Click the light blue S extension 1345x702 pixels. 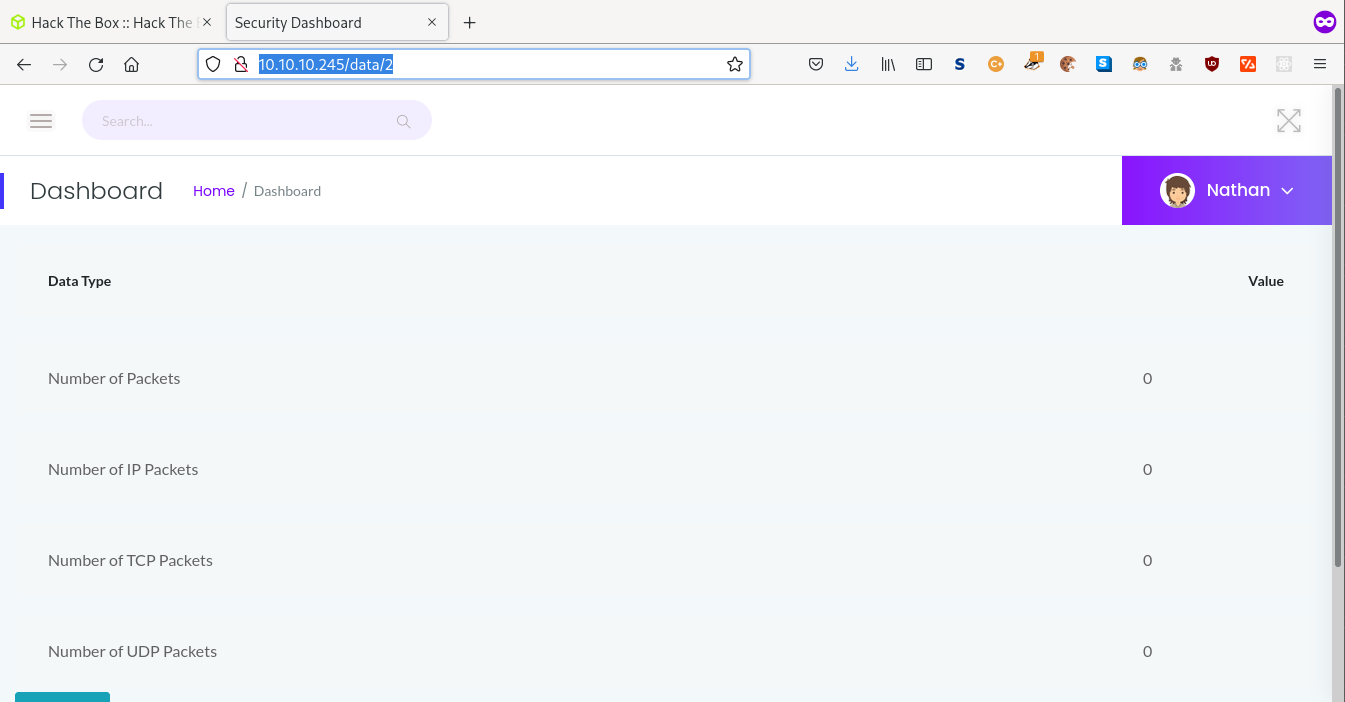pyautogui.click(x=1104, y=64)
